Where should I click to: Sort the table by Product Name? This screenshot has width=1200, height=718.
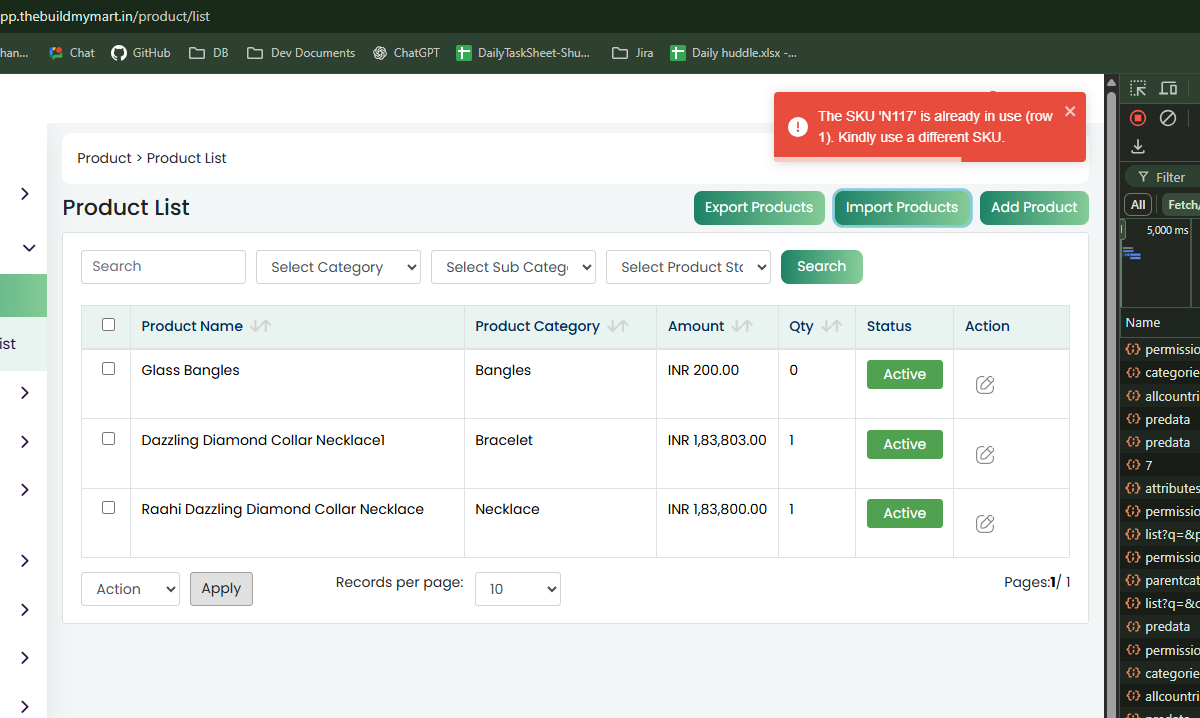[x=261, y=326]
